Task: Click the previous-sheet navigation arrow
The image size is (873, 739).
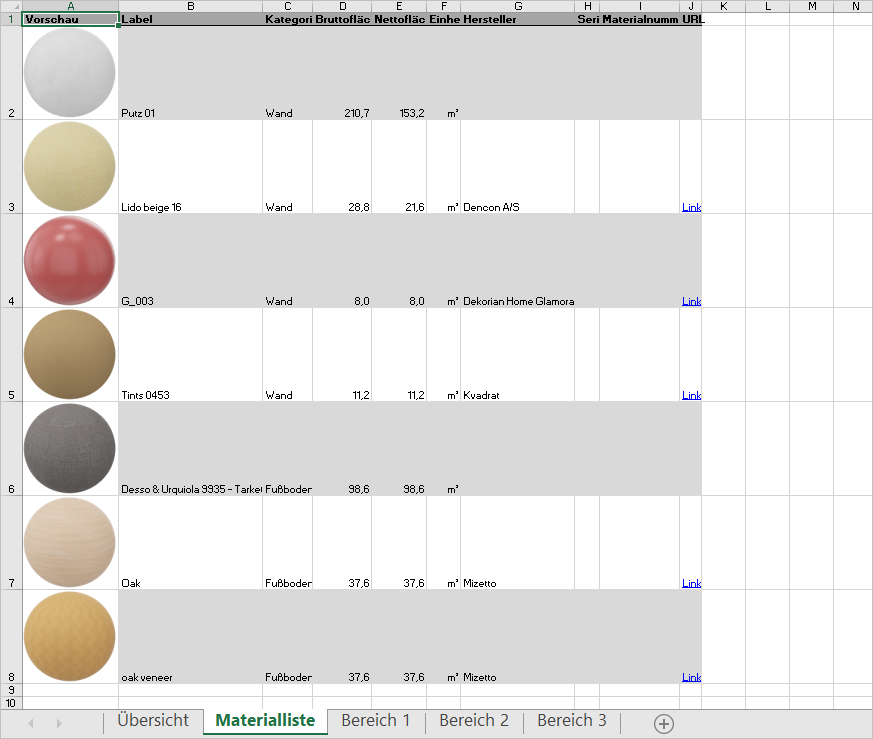Action: [x=30, y=721]
